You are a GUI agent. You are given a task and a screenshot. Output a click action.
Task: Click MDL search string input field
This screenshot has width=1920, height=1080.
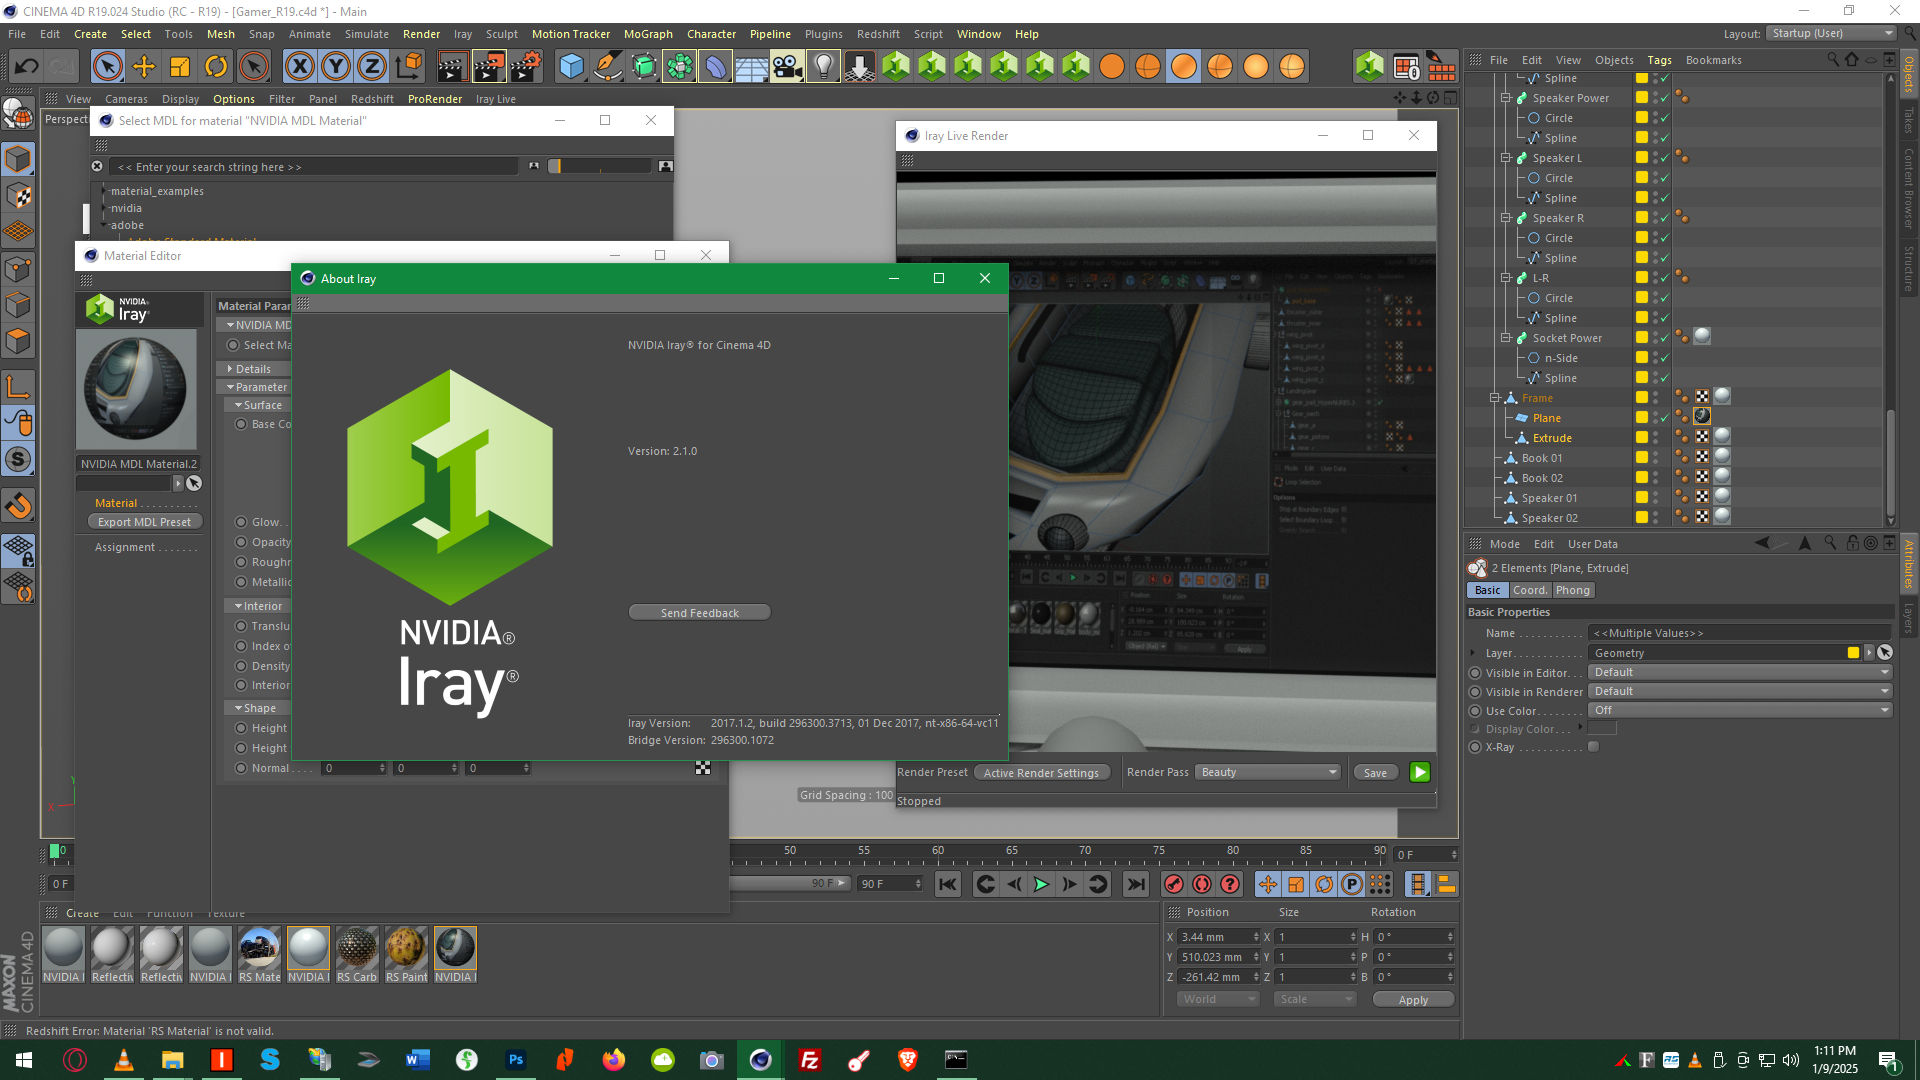click(313, 167)
